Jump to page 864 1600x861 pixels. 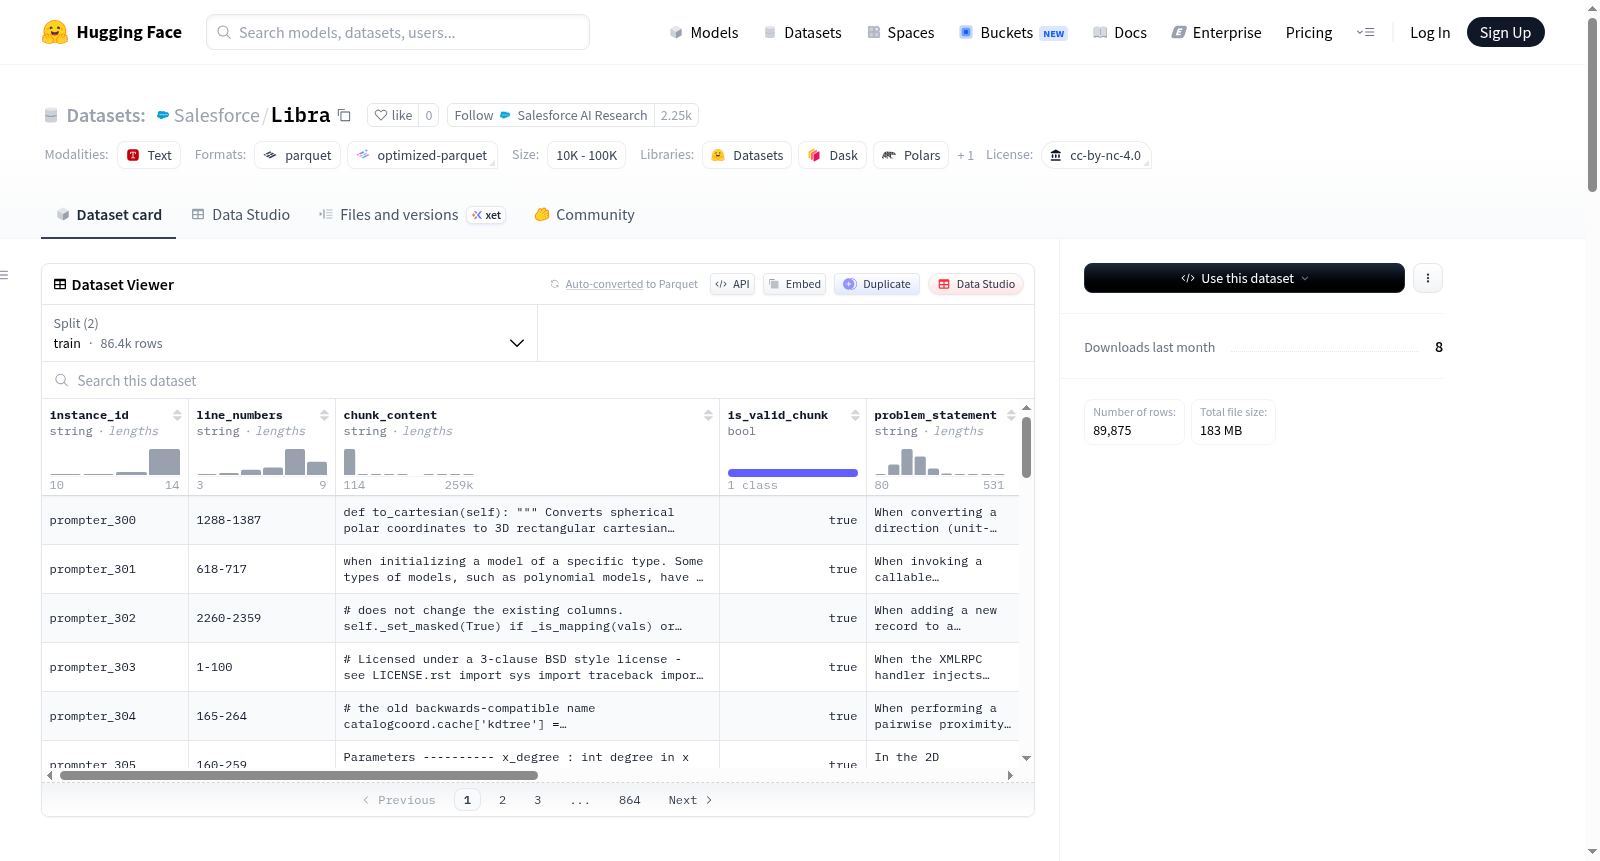coord(629,800)
